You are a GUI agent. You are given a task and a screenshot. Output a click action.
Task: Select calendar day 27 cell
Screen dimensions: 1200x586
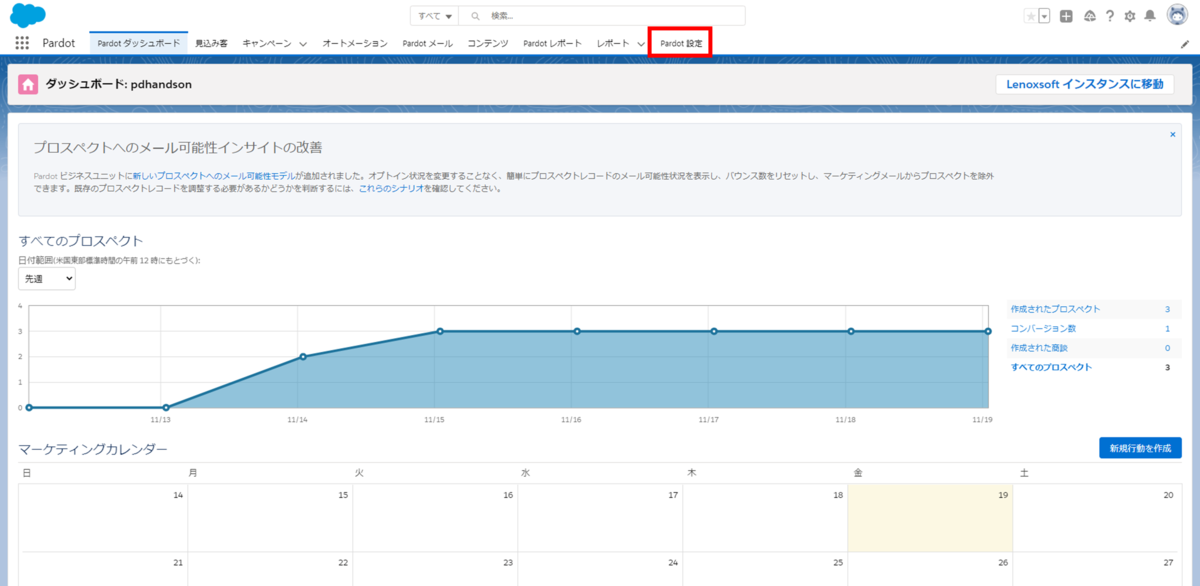click(1095, 569)
